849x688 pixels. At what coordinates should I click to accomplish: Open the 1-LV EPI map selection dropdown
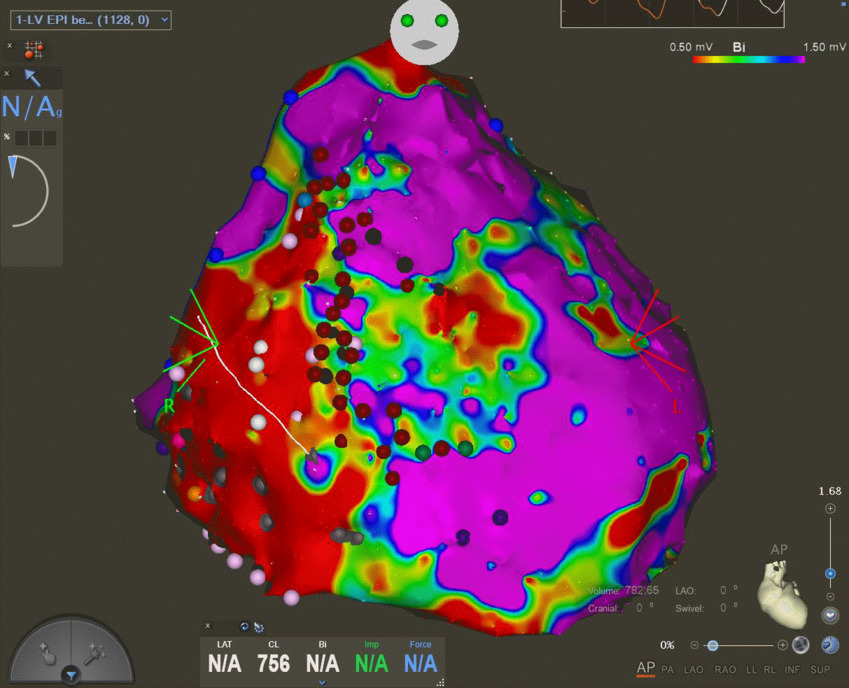pos(90,20)
